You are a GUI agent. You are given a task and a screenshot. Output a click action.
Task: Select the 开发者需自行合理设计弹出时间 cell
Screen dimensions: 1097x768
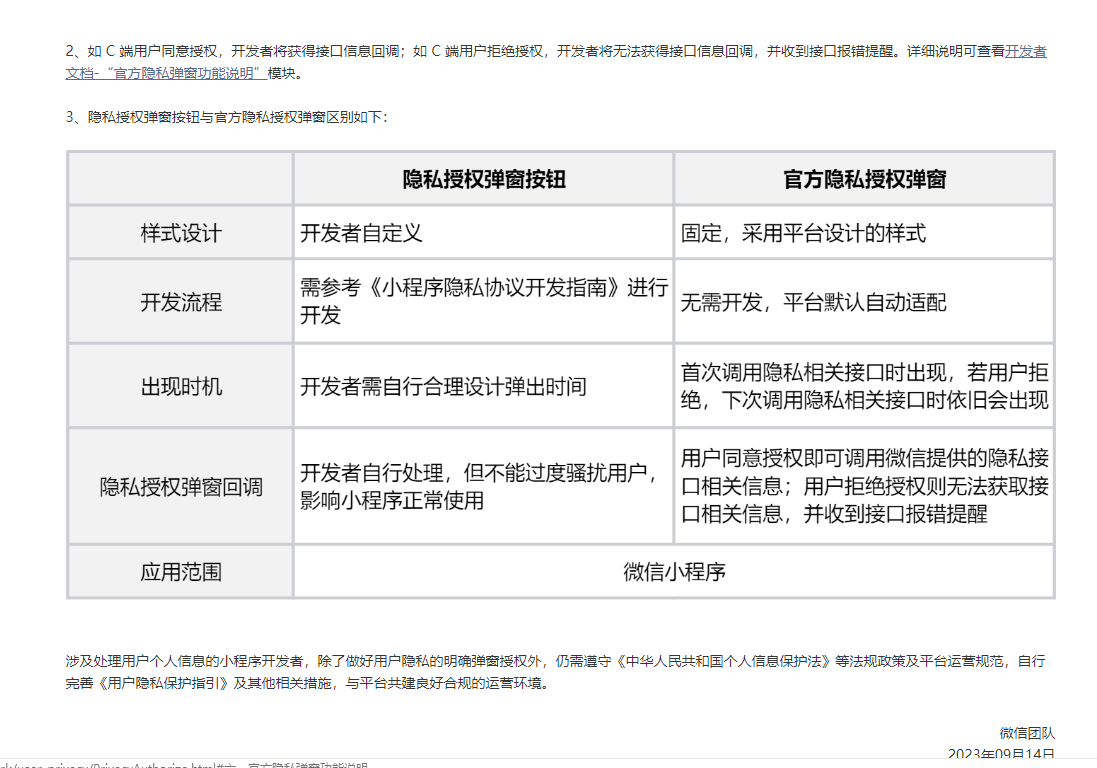(483, 386)
